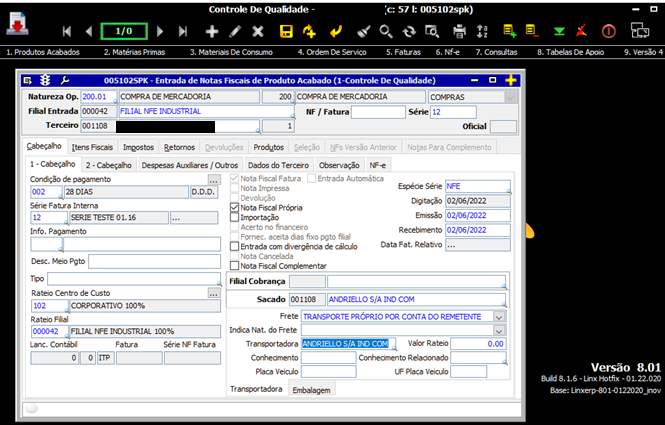Click the printer icon in toolbar
Screen dimensions: 665x425
click(x=460, y=31)
